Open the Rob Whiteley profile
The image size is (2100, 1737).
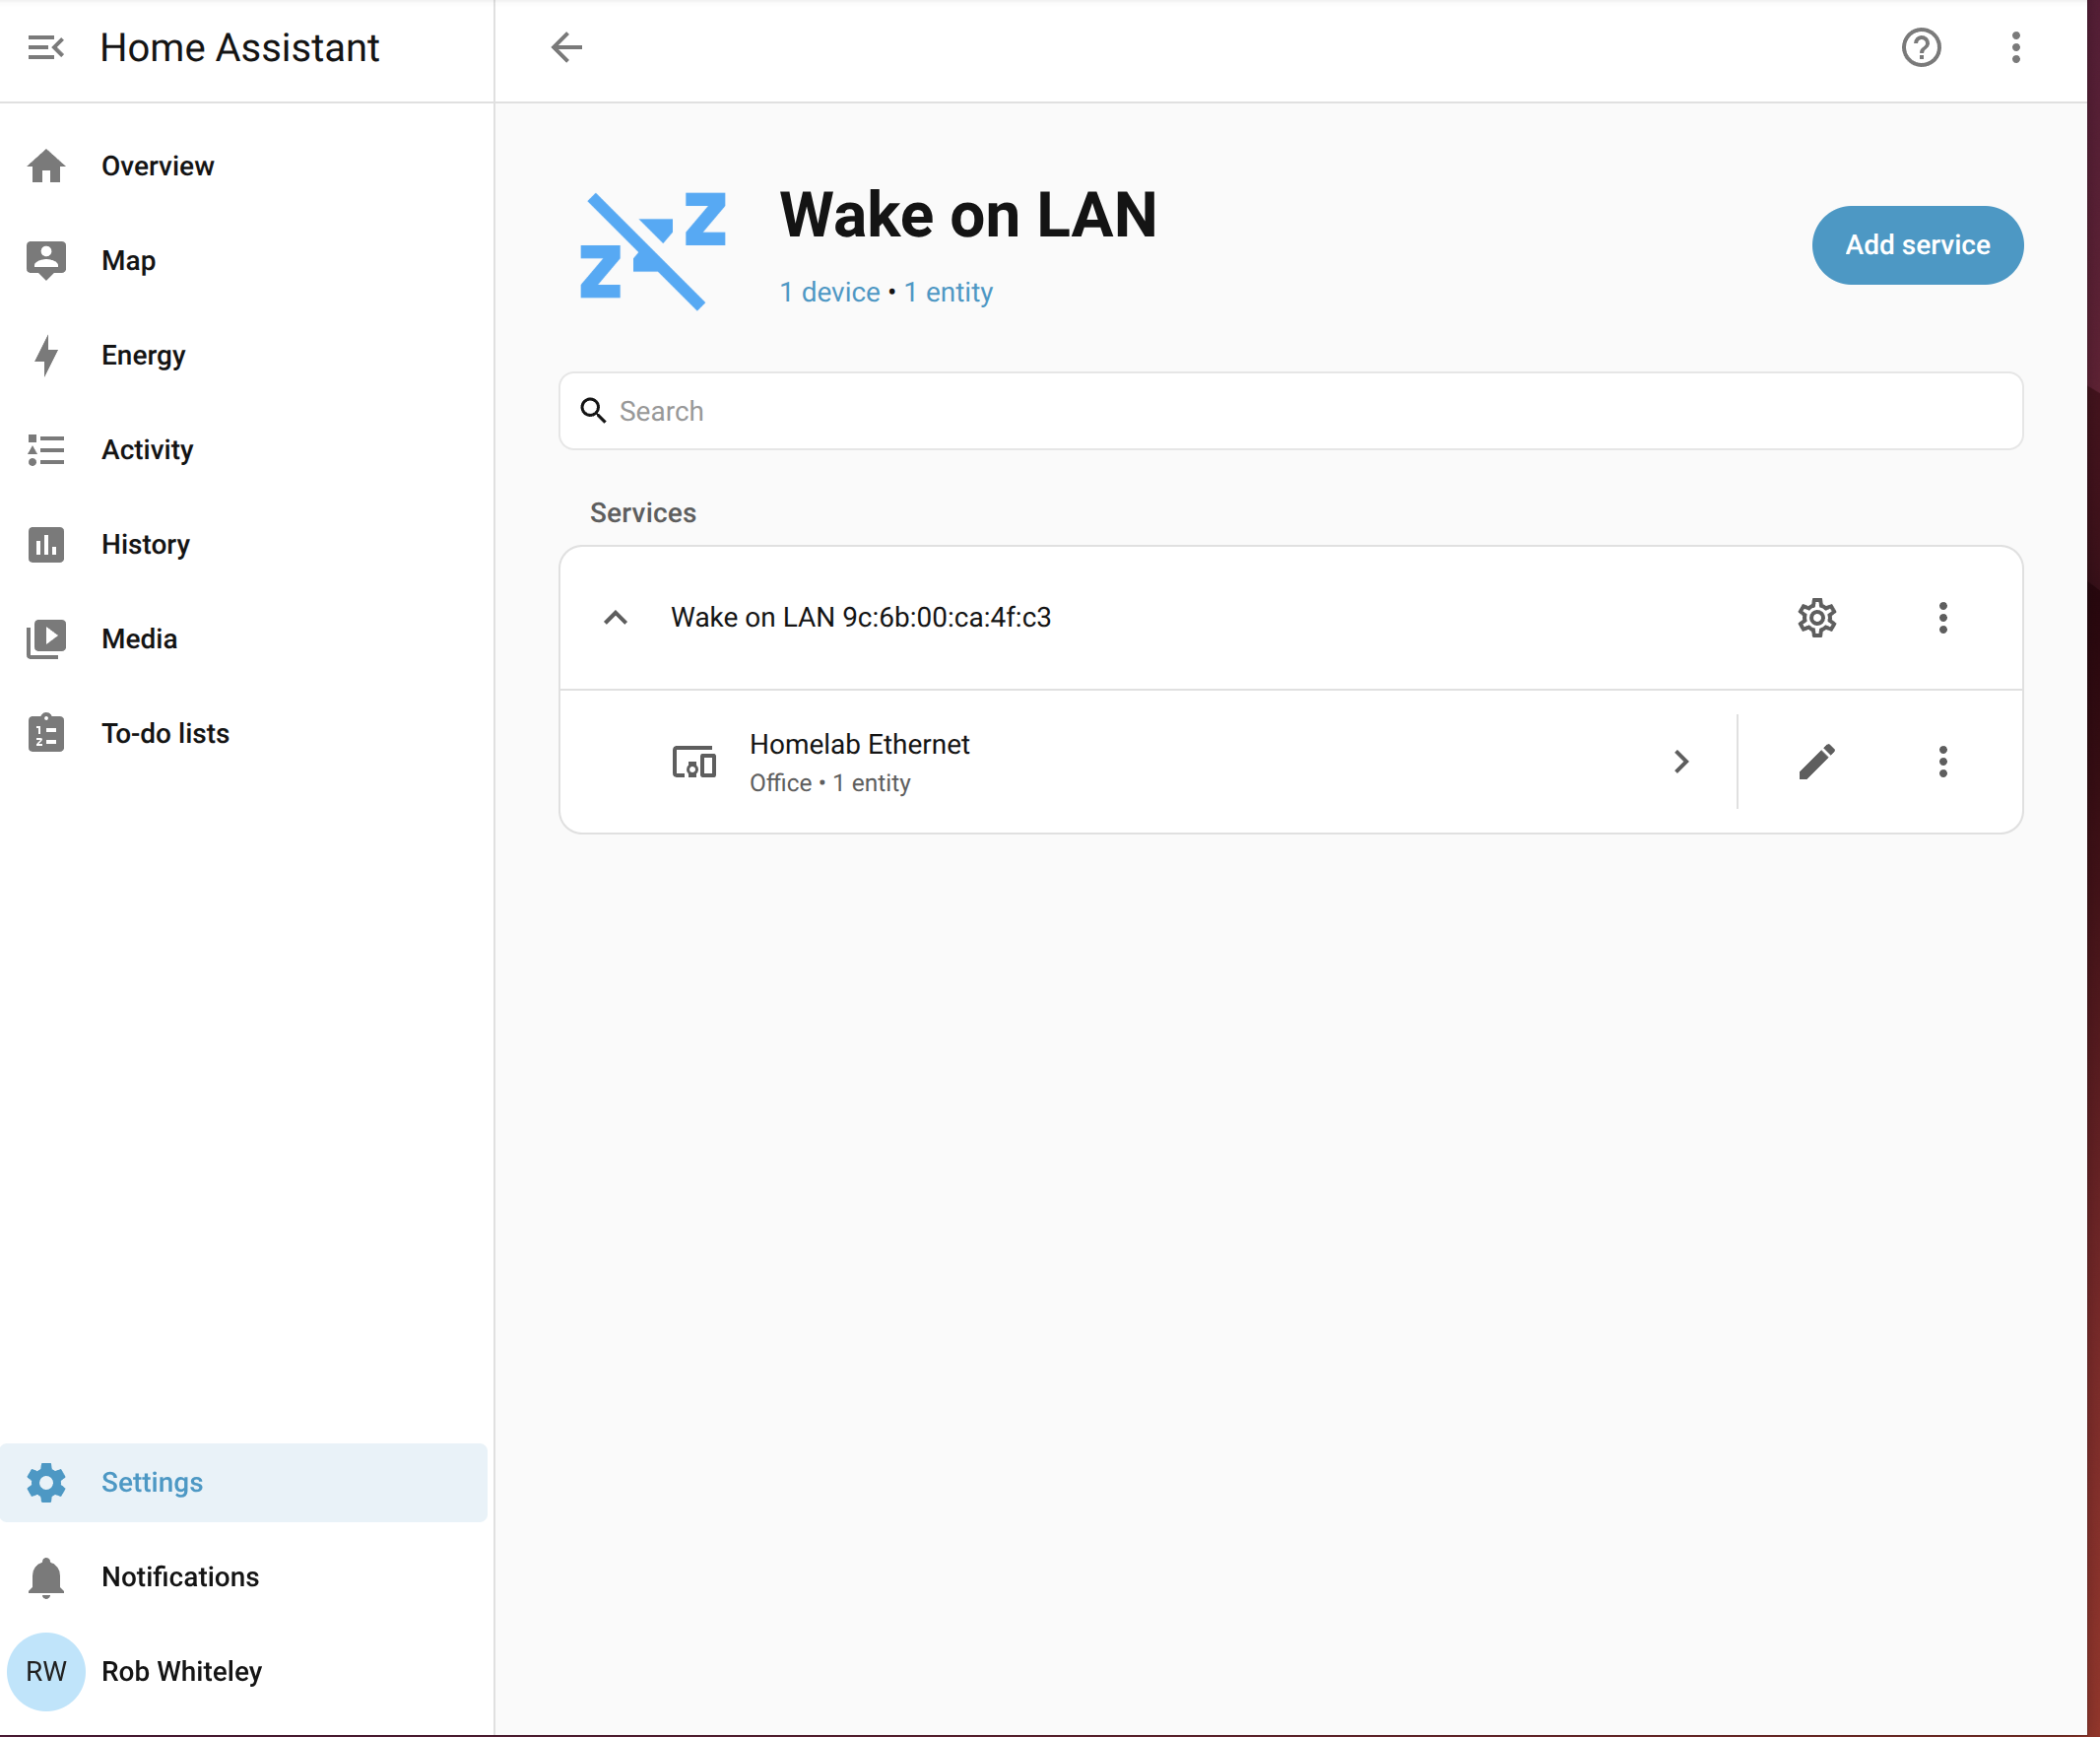point(243,1671)
